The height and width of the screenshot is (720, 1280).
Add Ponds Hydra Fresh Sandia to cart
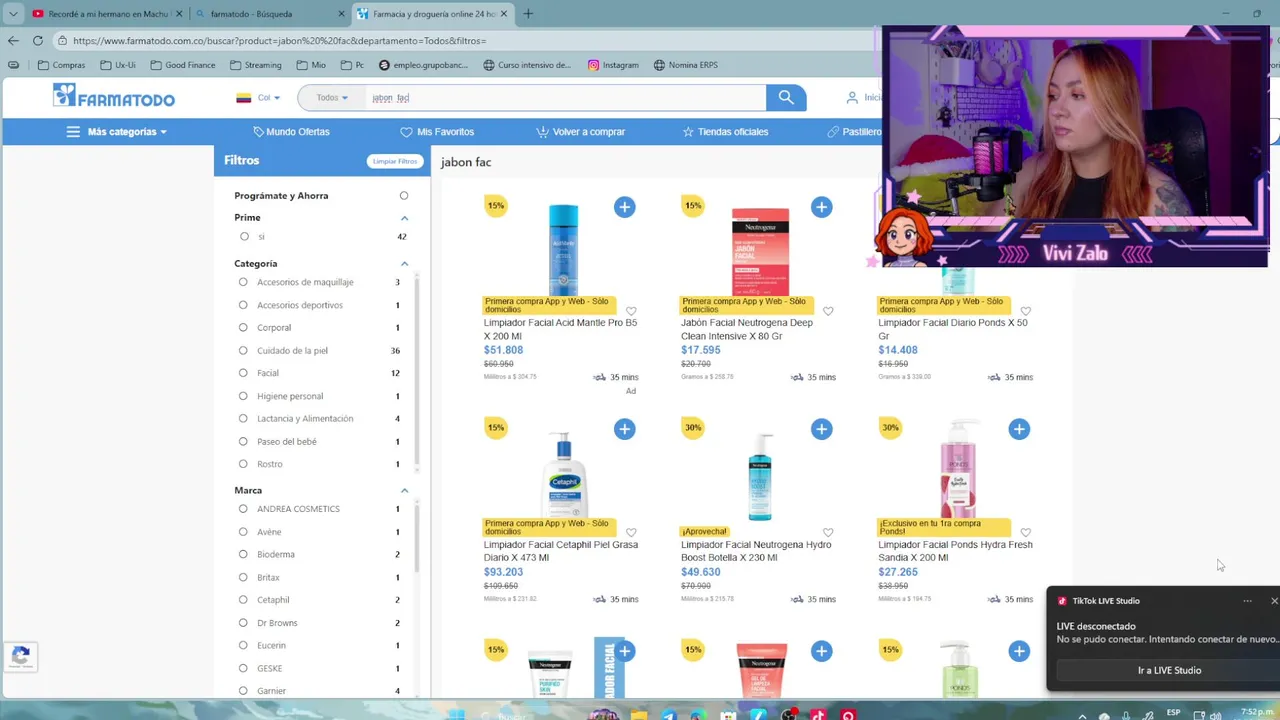[1018, 429]
